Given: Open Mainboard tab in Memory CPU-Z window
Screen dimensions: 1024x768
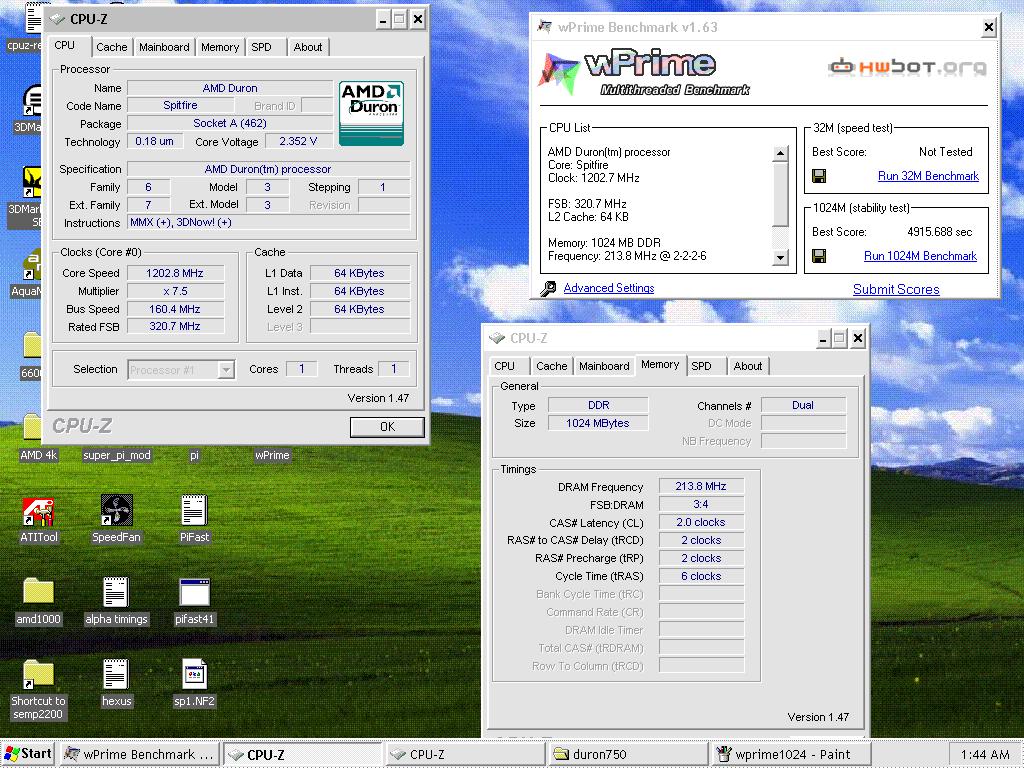Looking at the screenshot, I should (x=604, y=366).
